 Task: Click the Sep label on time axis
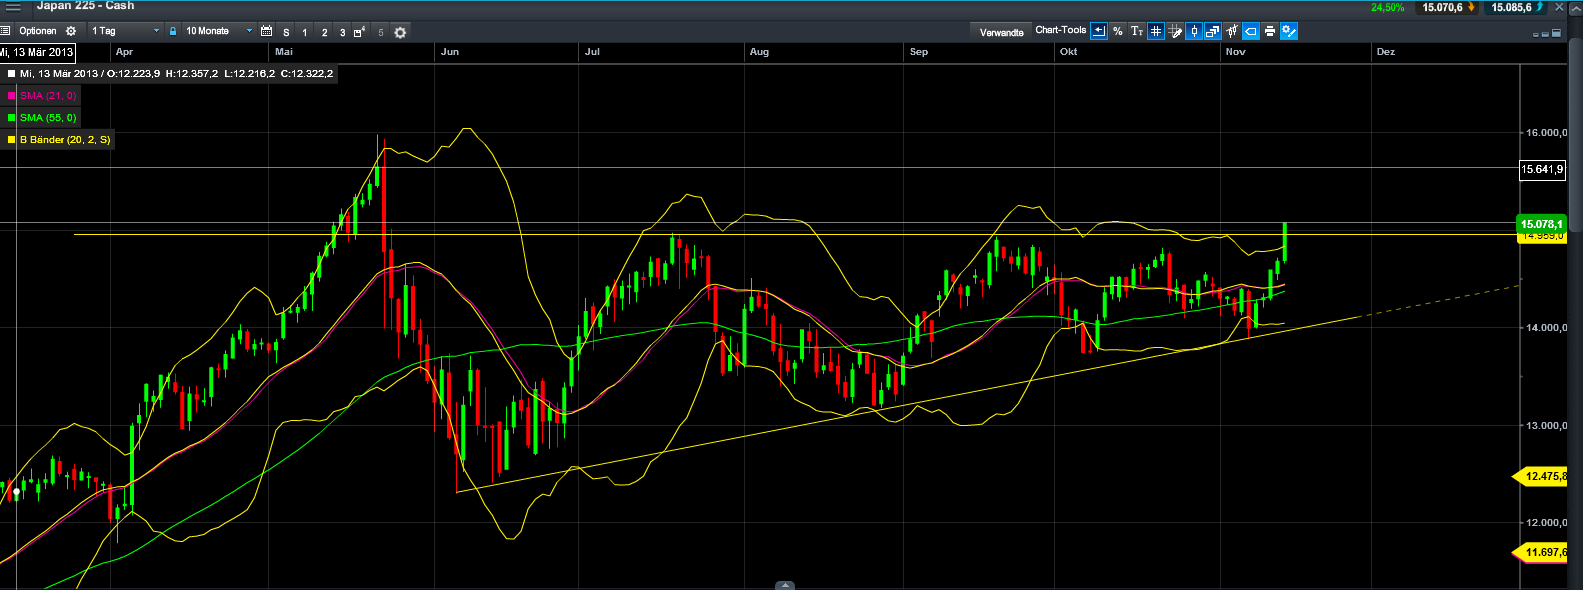coord(919,52)
